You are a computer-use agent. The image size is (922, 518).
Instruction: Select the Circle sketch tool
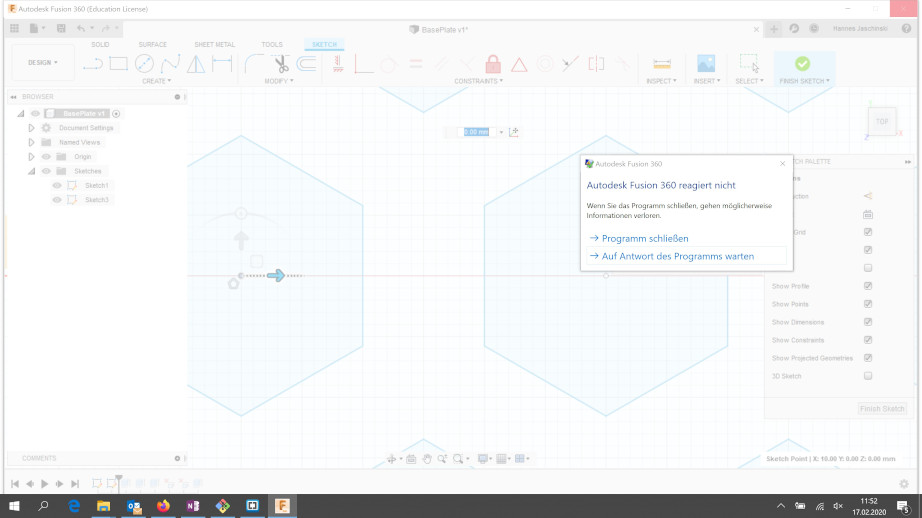pos(144,64)
